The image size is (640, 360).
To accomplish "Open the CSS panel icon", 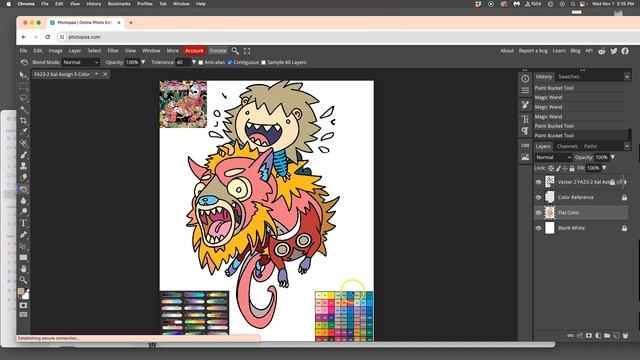I will (x=525, y=145).
